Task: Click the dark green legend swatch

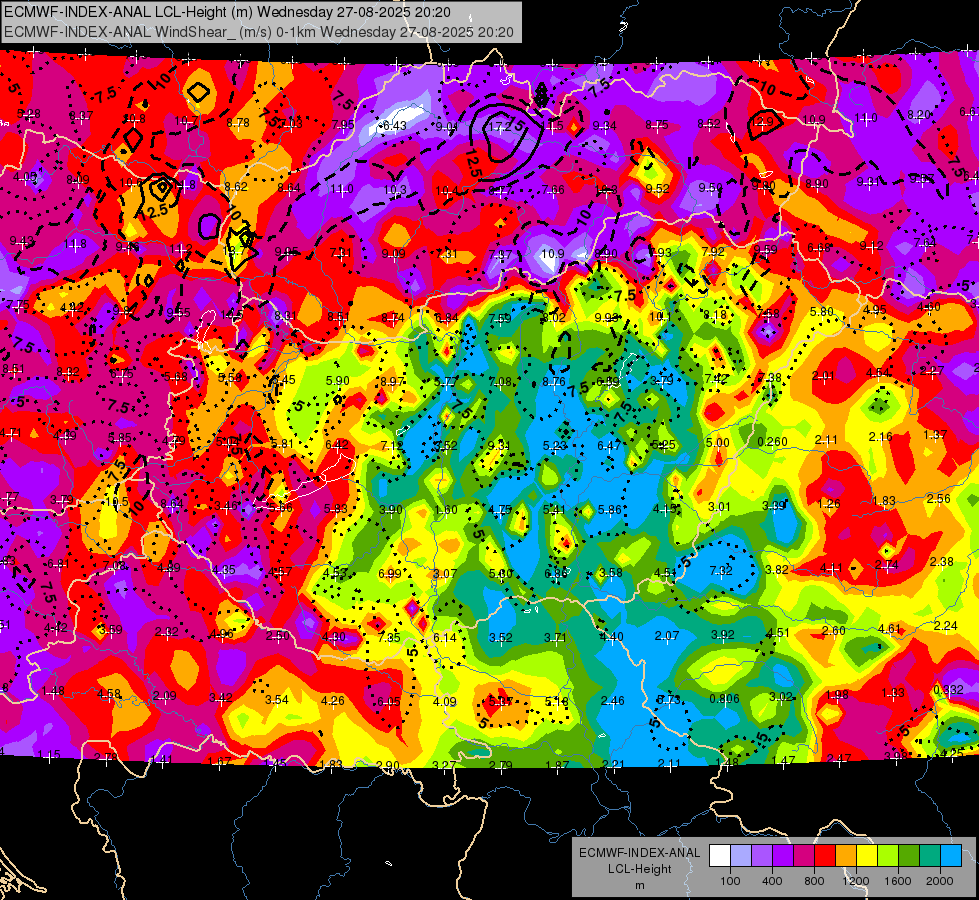Action: 909,856
